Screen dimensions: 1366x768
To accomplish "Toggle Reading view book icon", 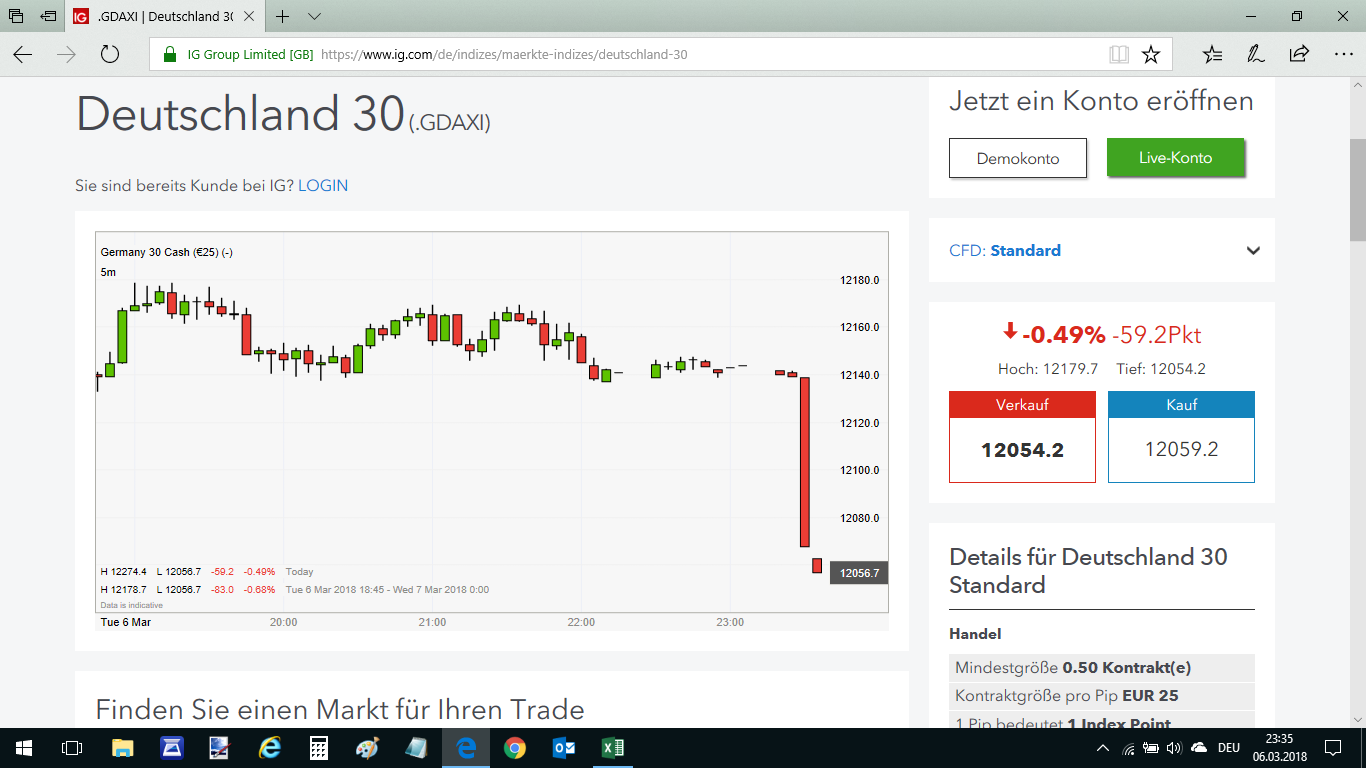I will 1119,55.
